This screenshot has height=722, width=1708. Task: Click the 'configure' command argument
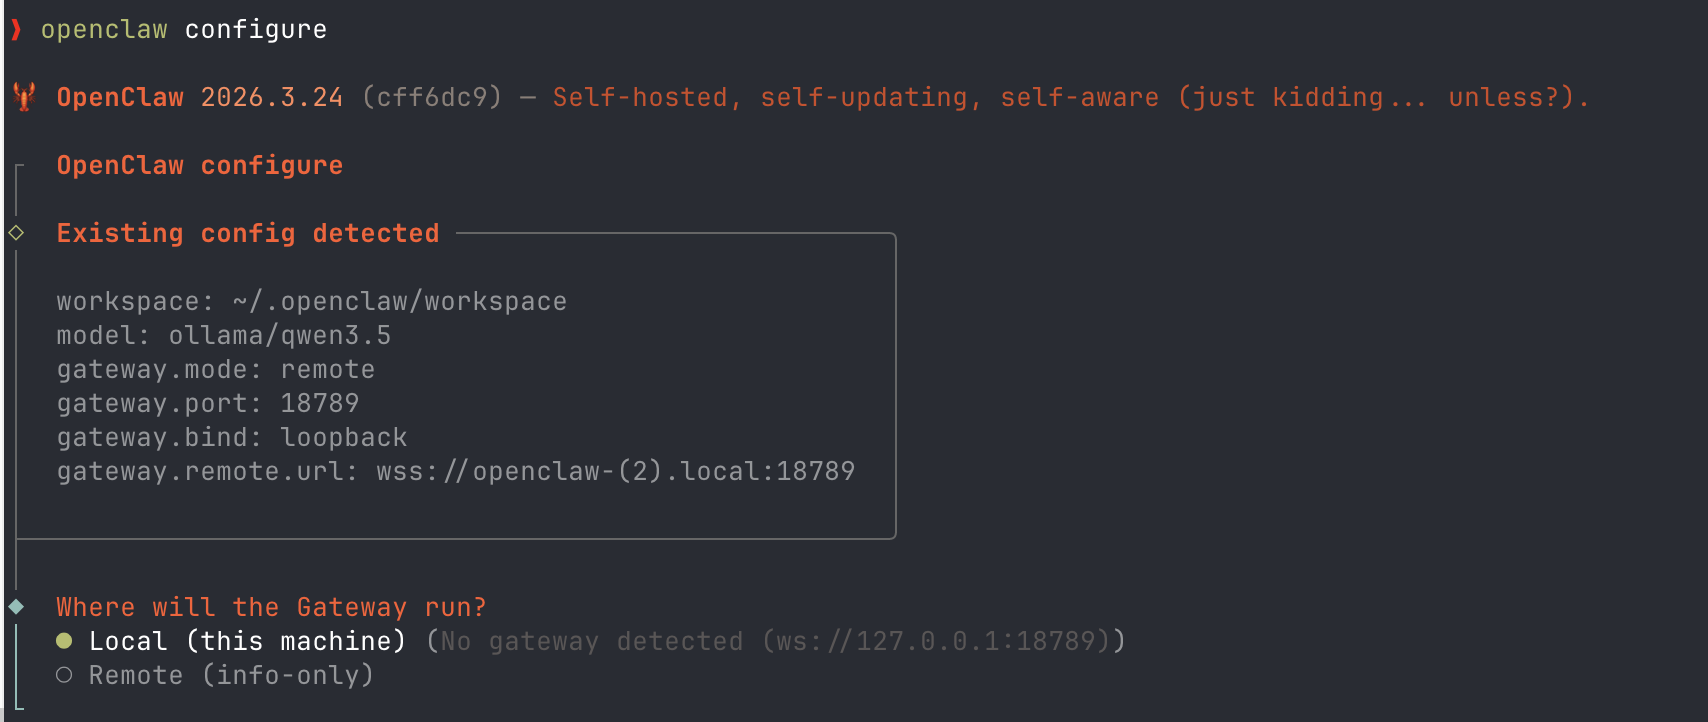click(256, 30)
